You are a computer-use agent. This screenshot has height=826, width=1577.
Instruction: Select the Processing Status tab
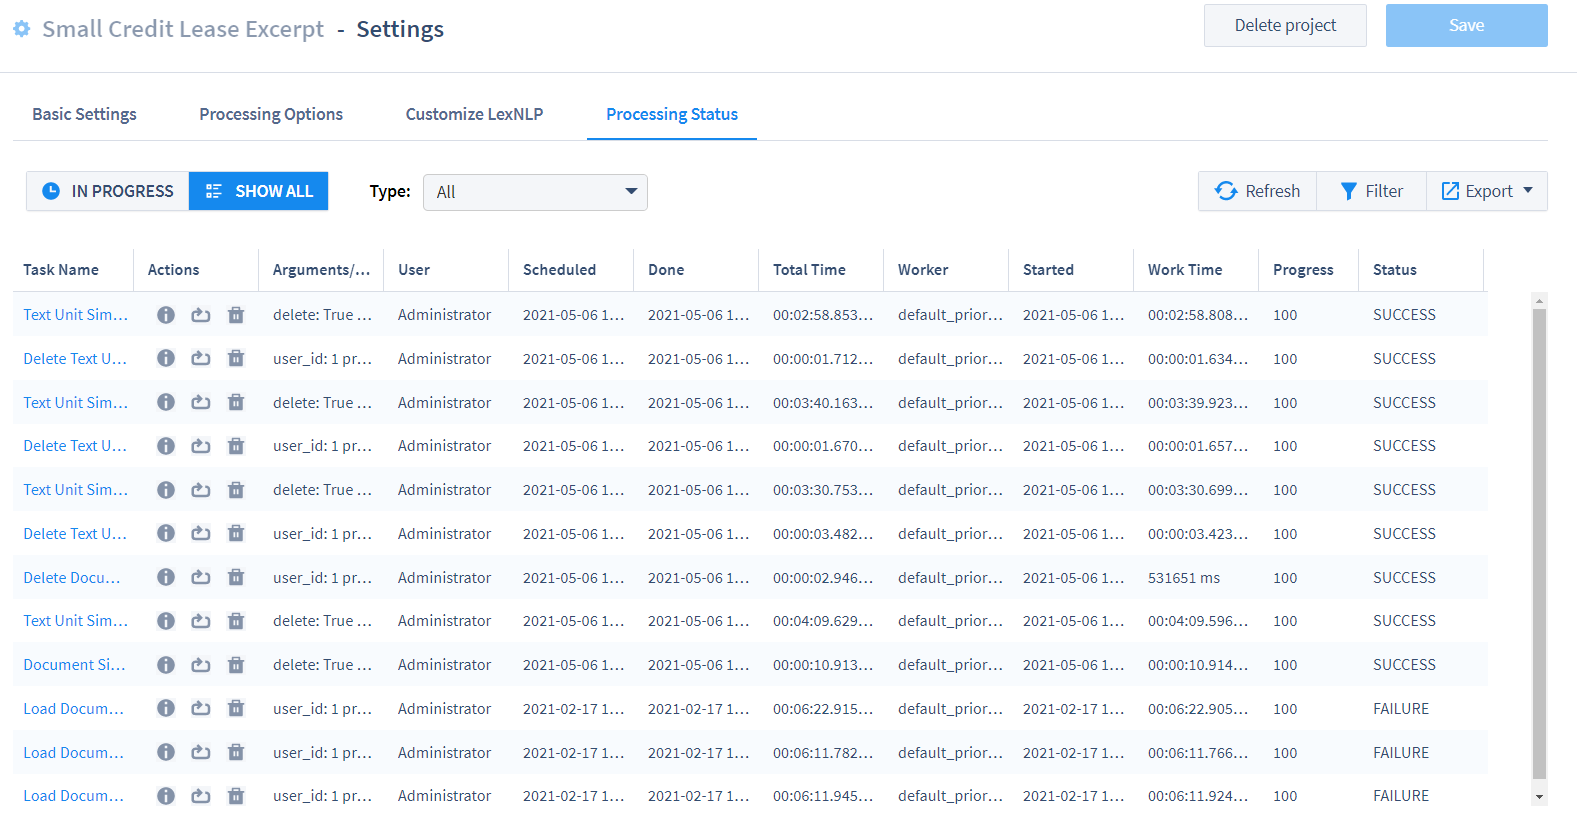(672, 114)
